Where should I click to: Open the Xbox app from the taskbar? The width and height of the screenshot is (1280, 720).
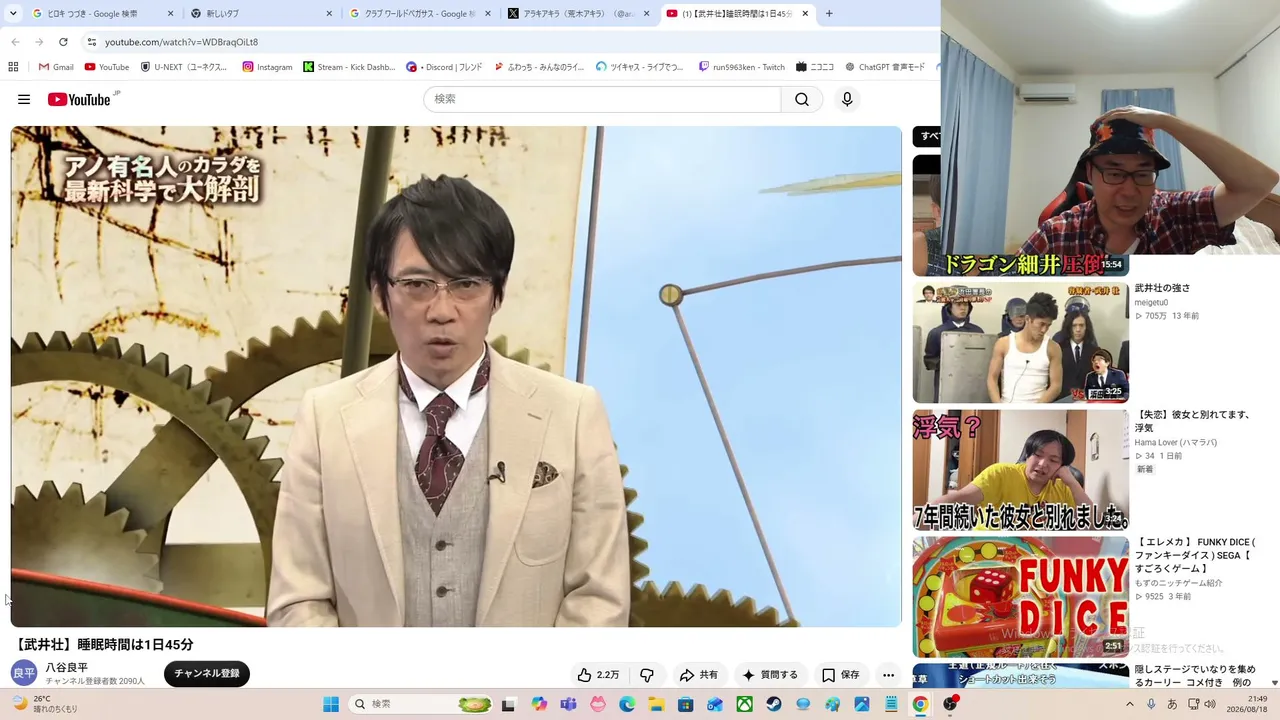click(x=744, y=704)
